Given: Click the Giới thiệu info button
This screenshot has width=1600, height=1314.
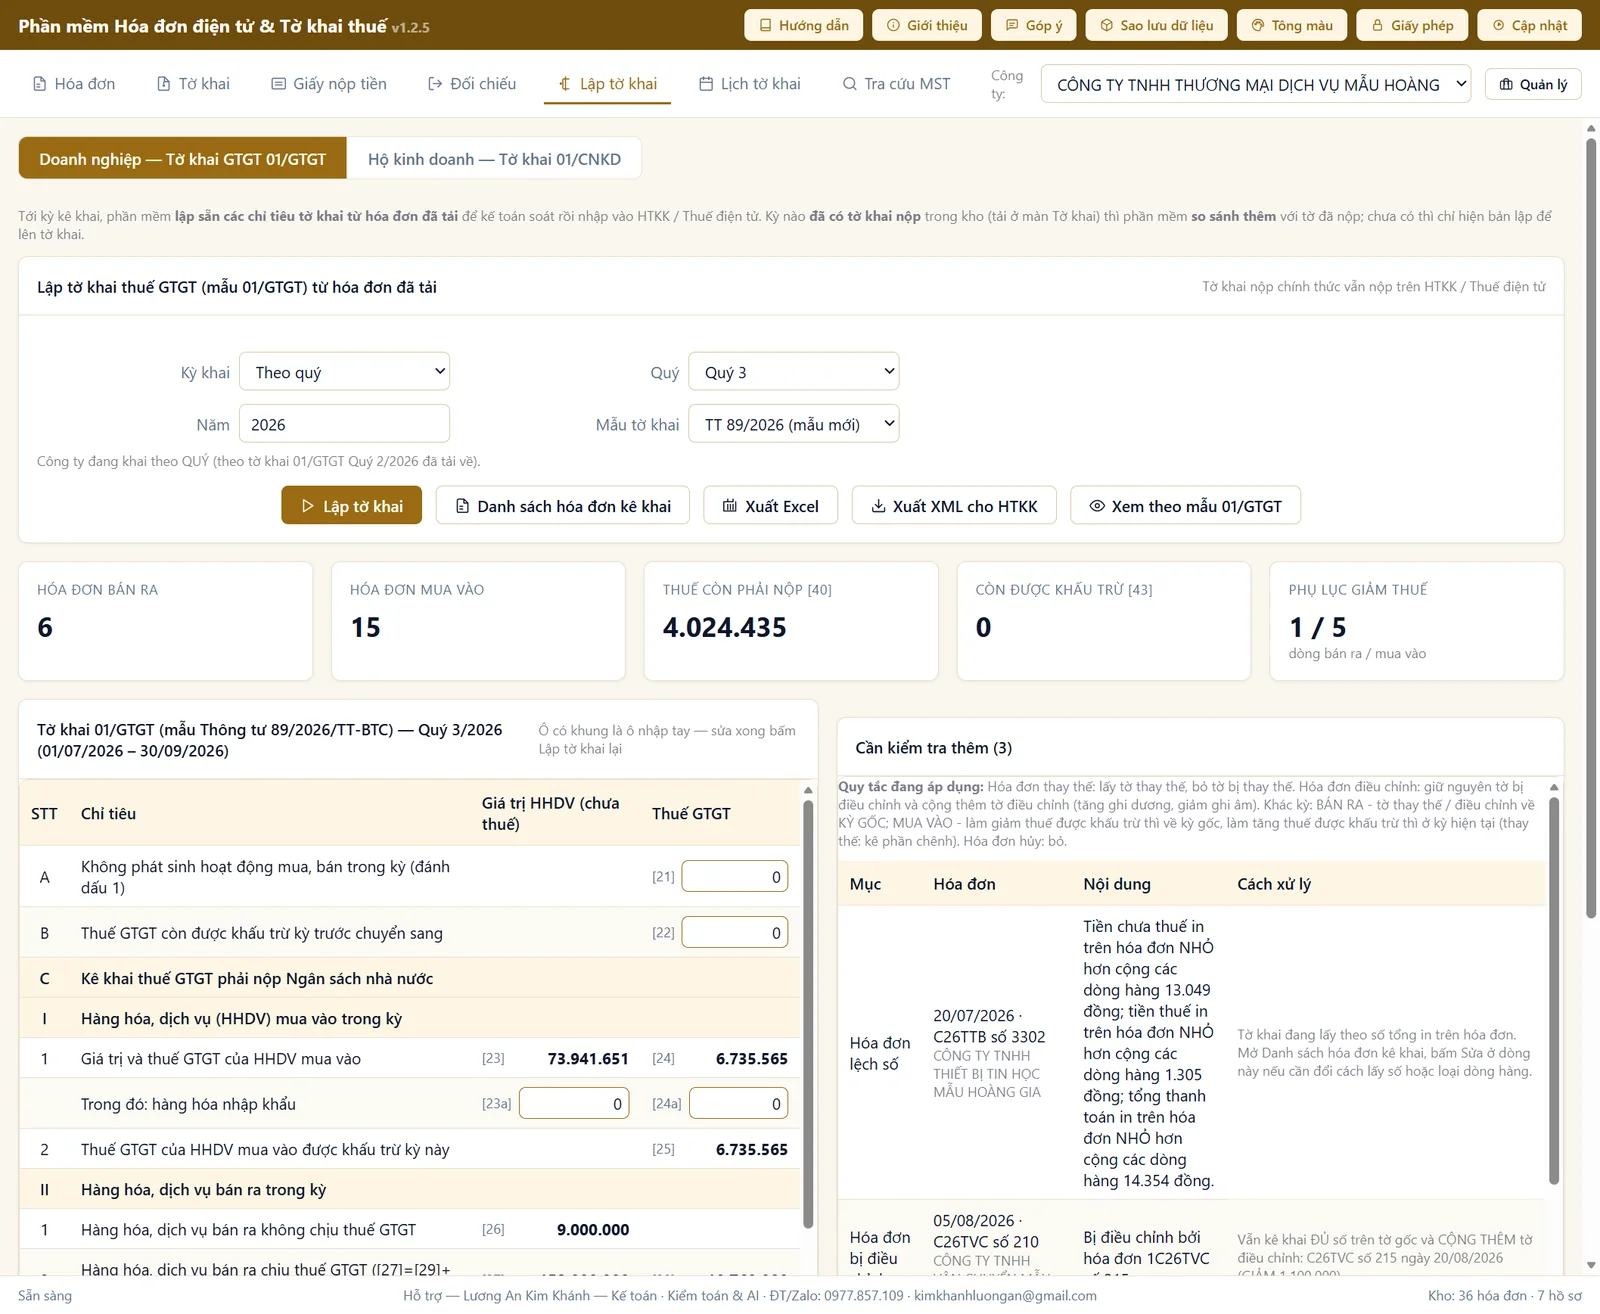Looking at the screenshot, I should click(x=927, y=25).
